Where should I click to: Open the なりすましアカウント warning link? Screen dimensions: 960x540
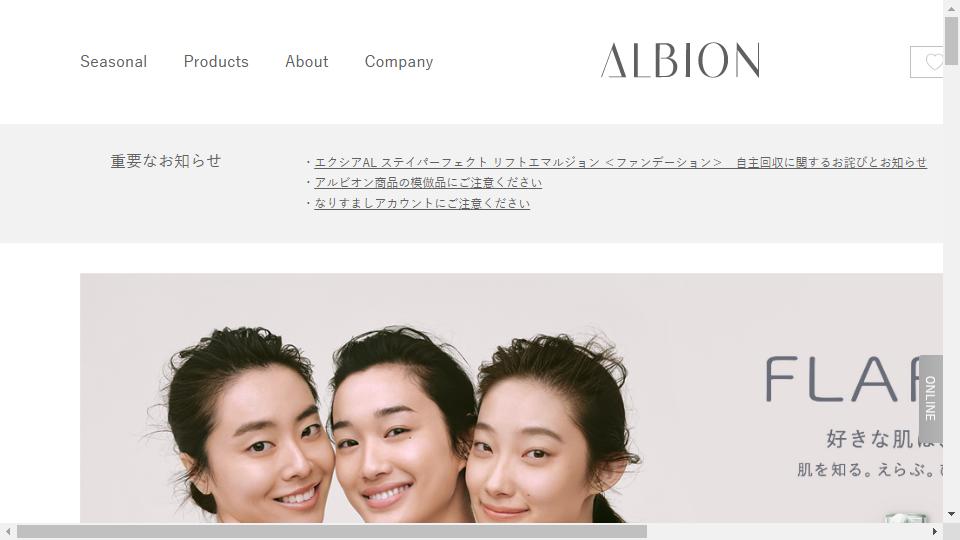422,203
